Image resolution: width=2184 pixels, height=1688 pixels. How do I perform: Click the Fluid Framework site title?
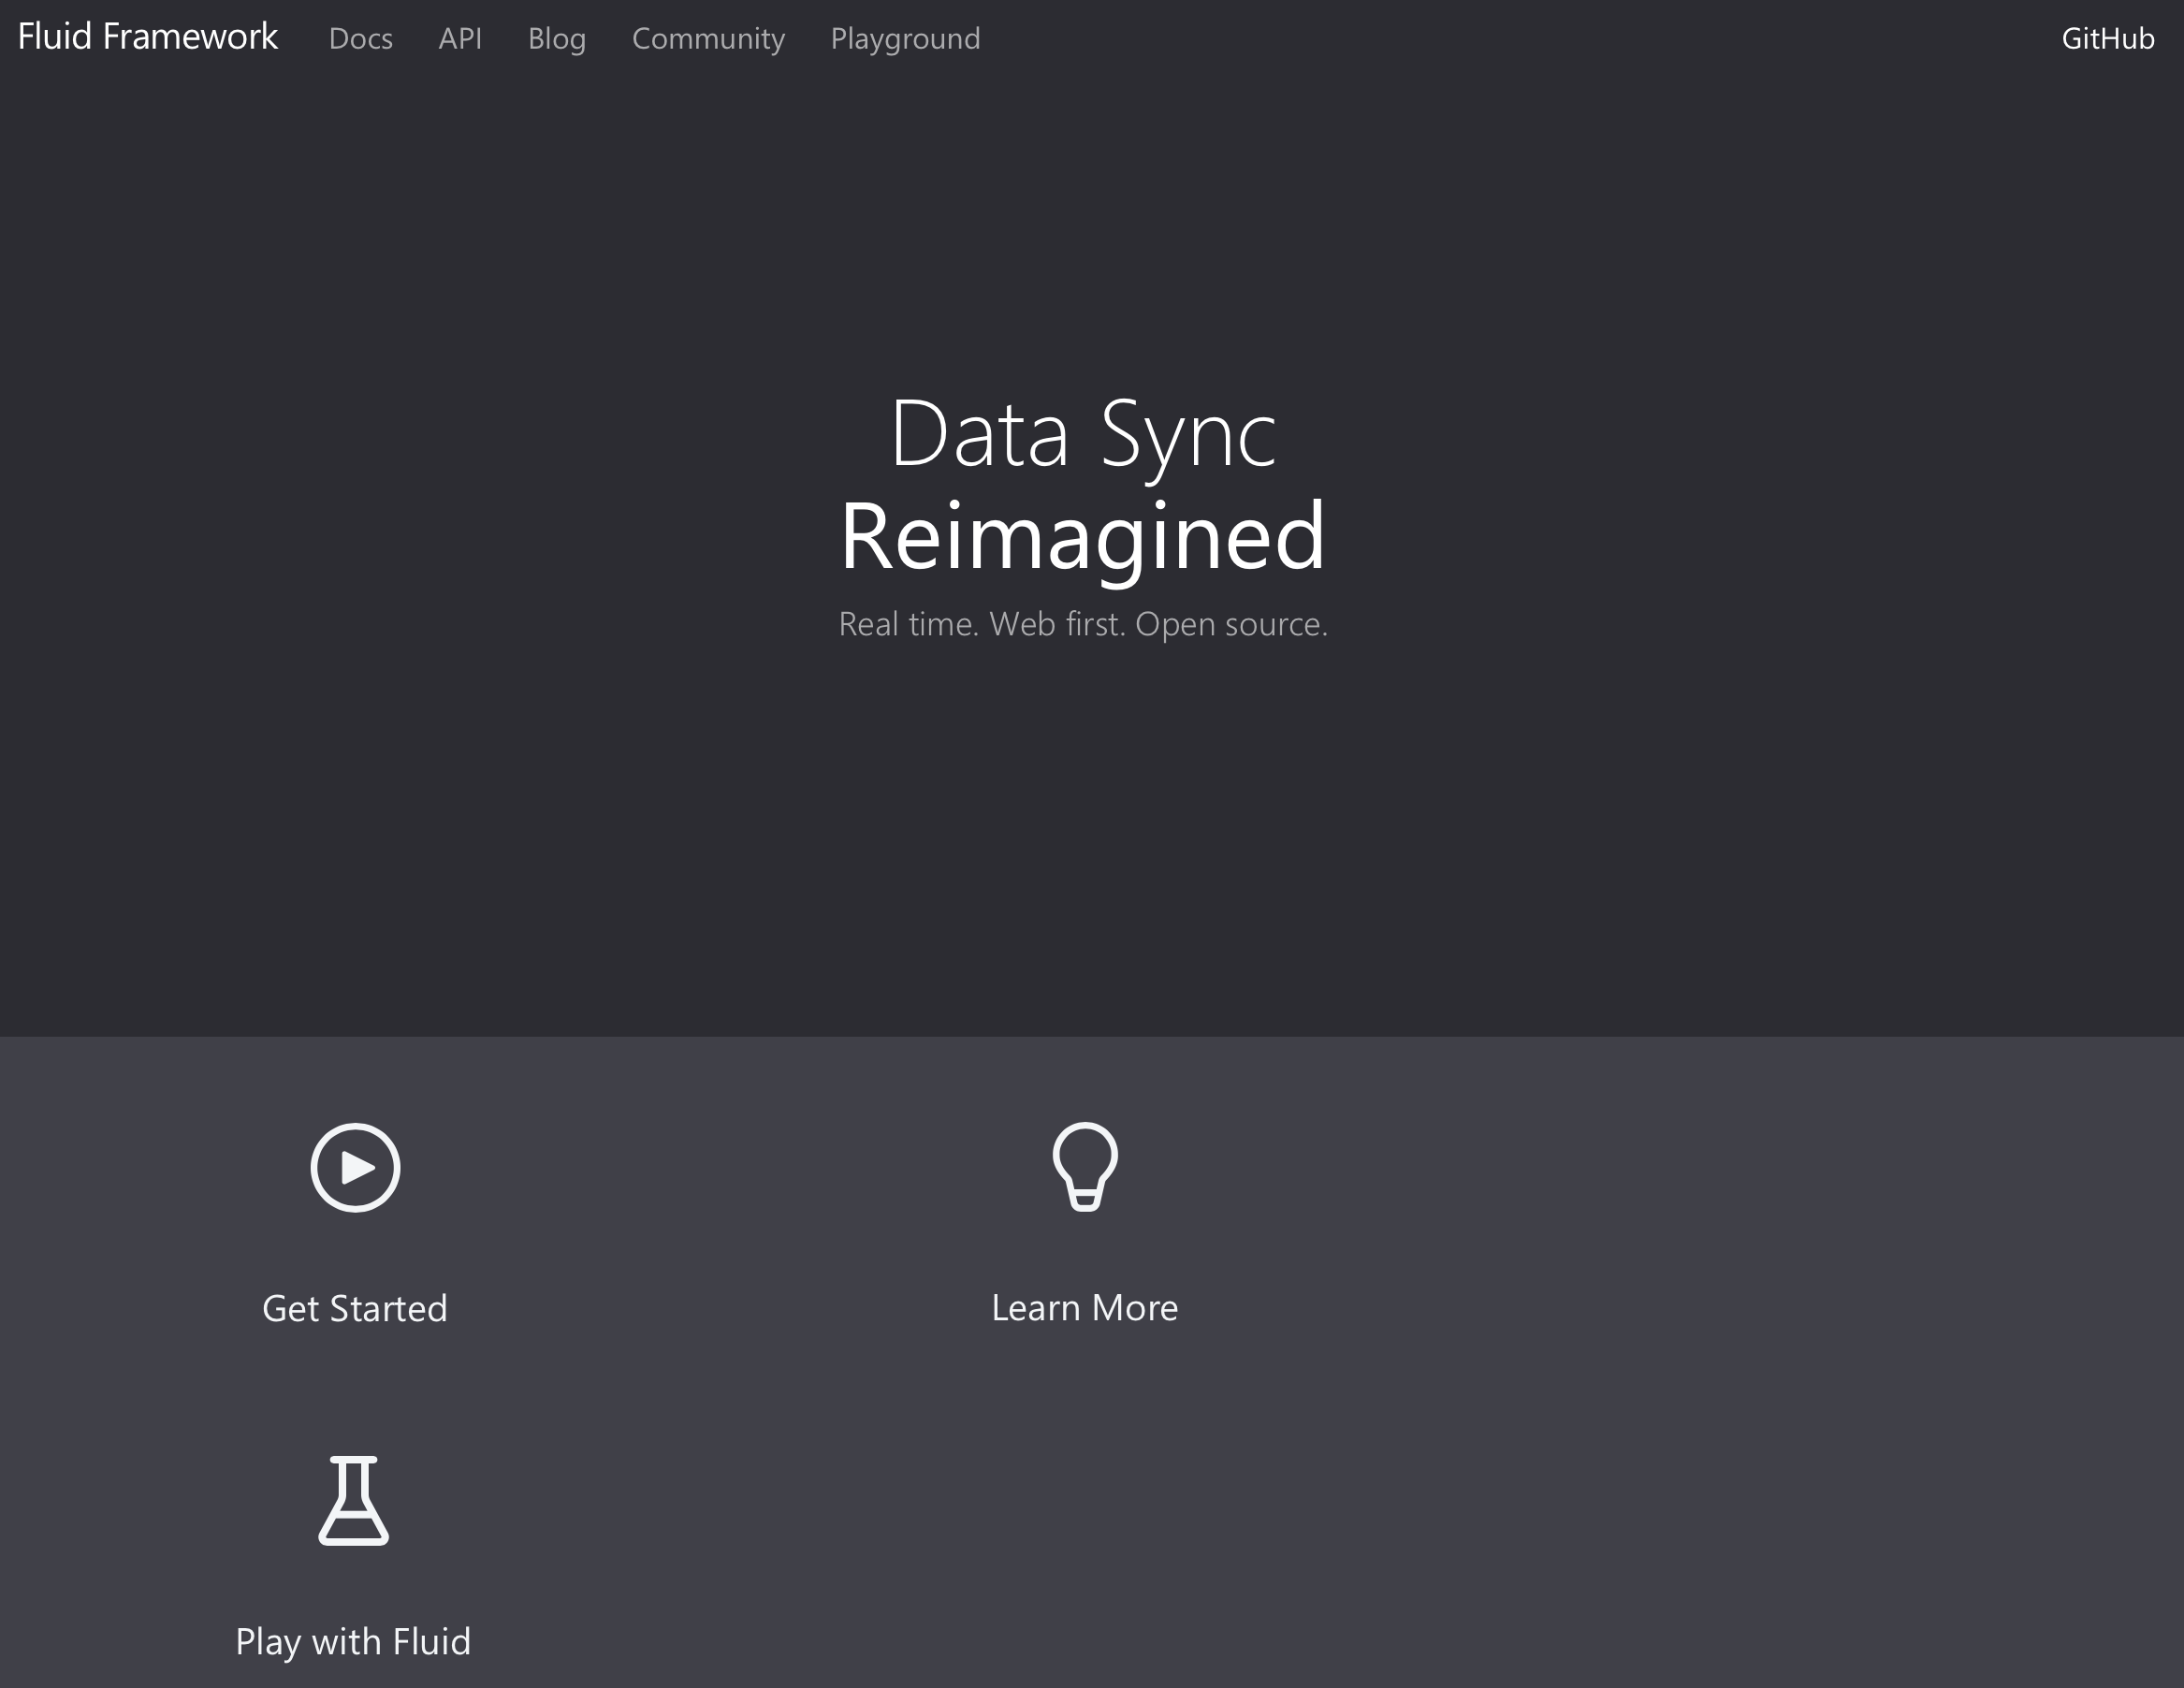[x=148, y=36]
